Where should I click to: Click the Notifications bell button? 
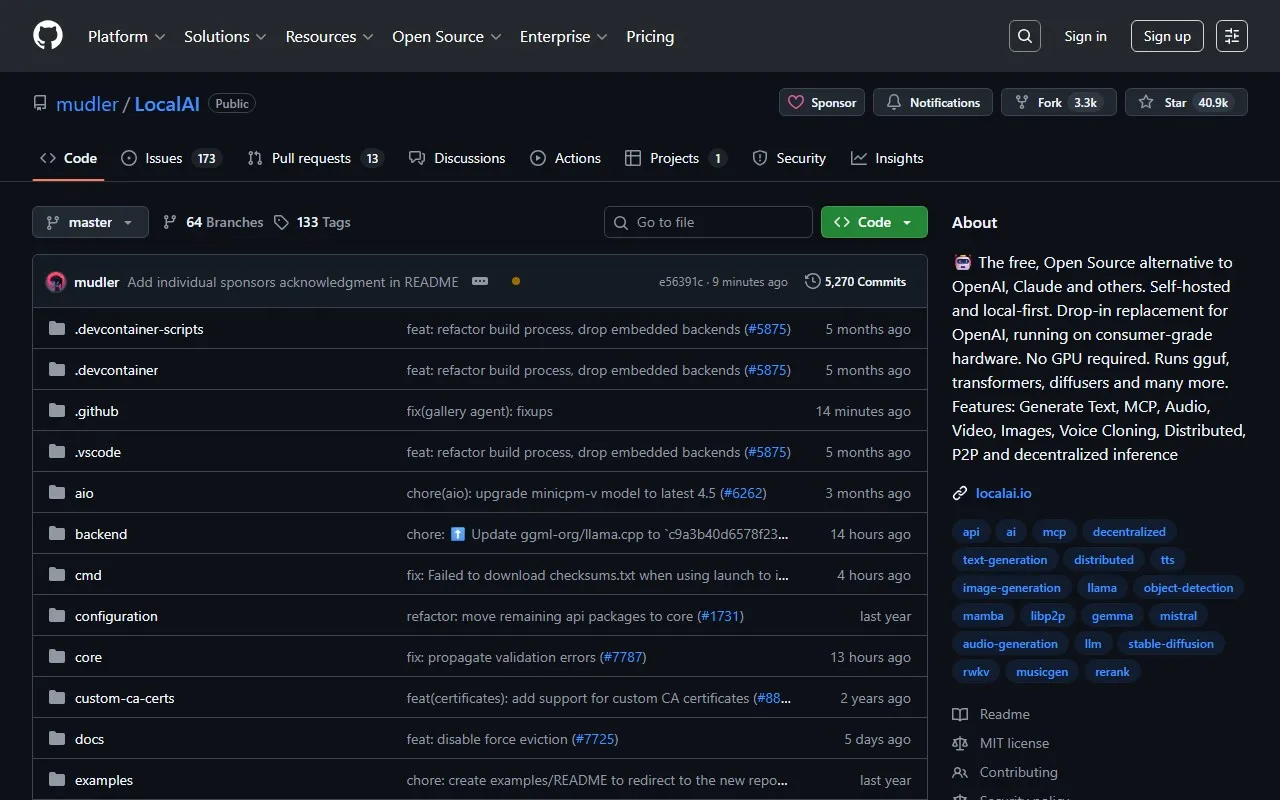(932, 102)
